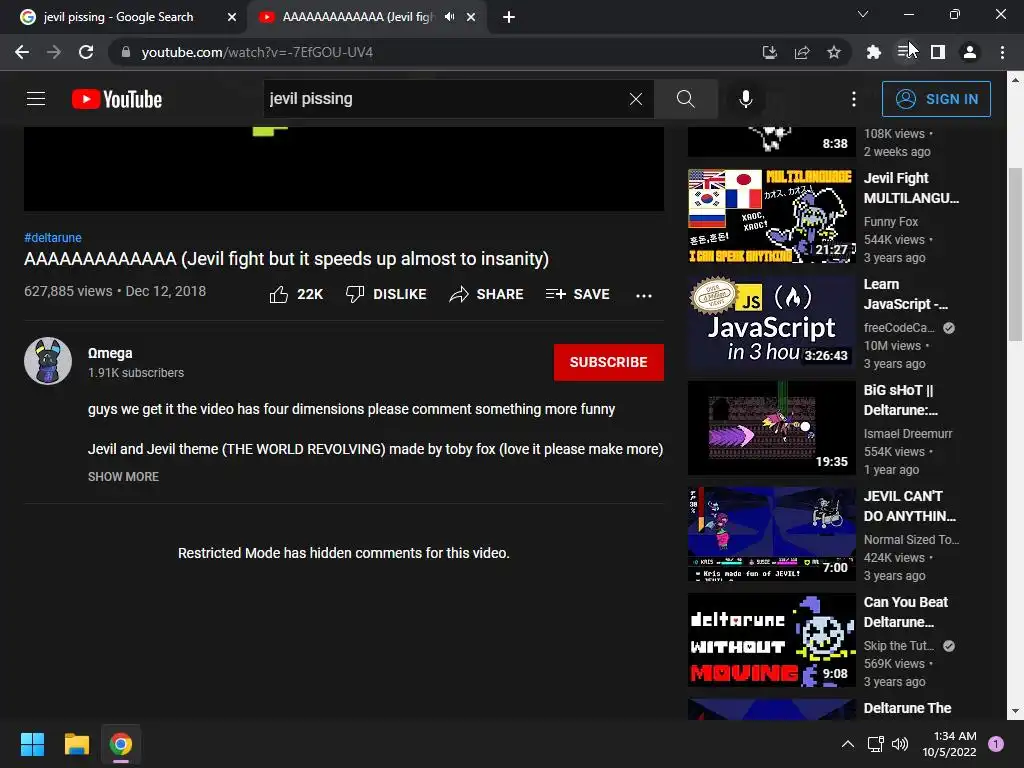1024x768 pixels.
Task: Open media controls in Chrome toolbar
Action: point(904,51)
